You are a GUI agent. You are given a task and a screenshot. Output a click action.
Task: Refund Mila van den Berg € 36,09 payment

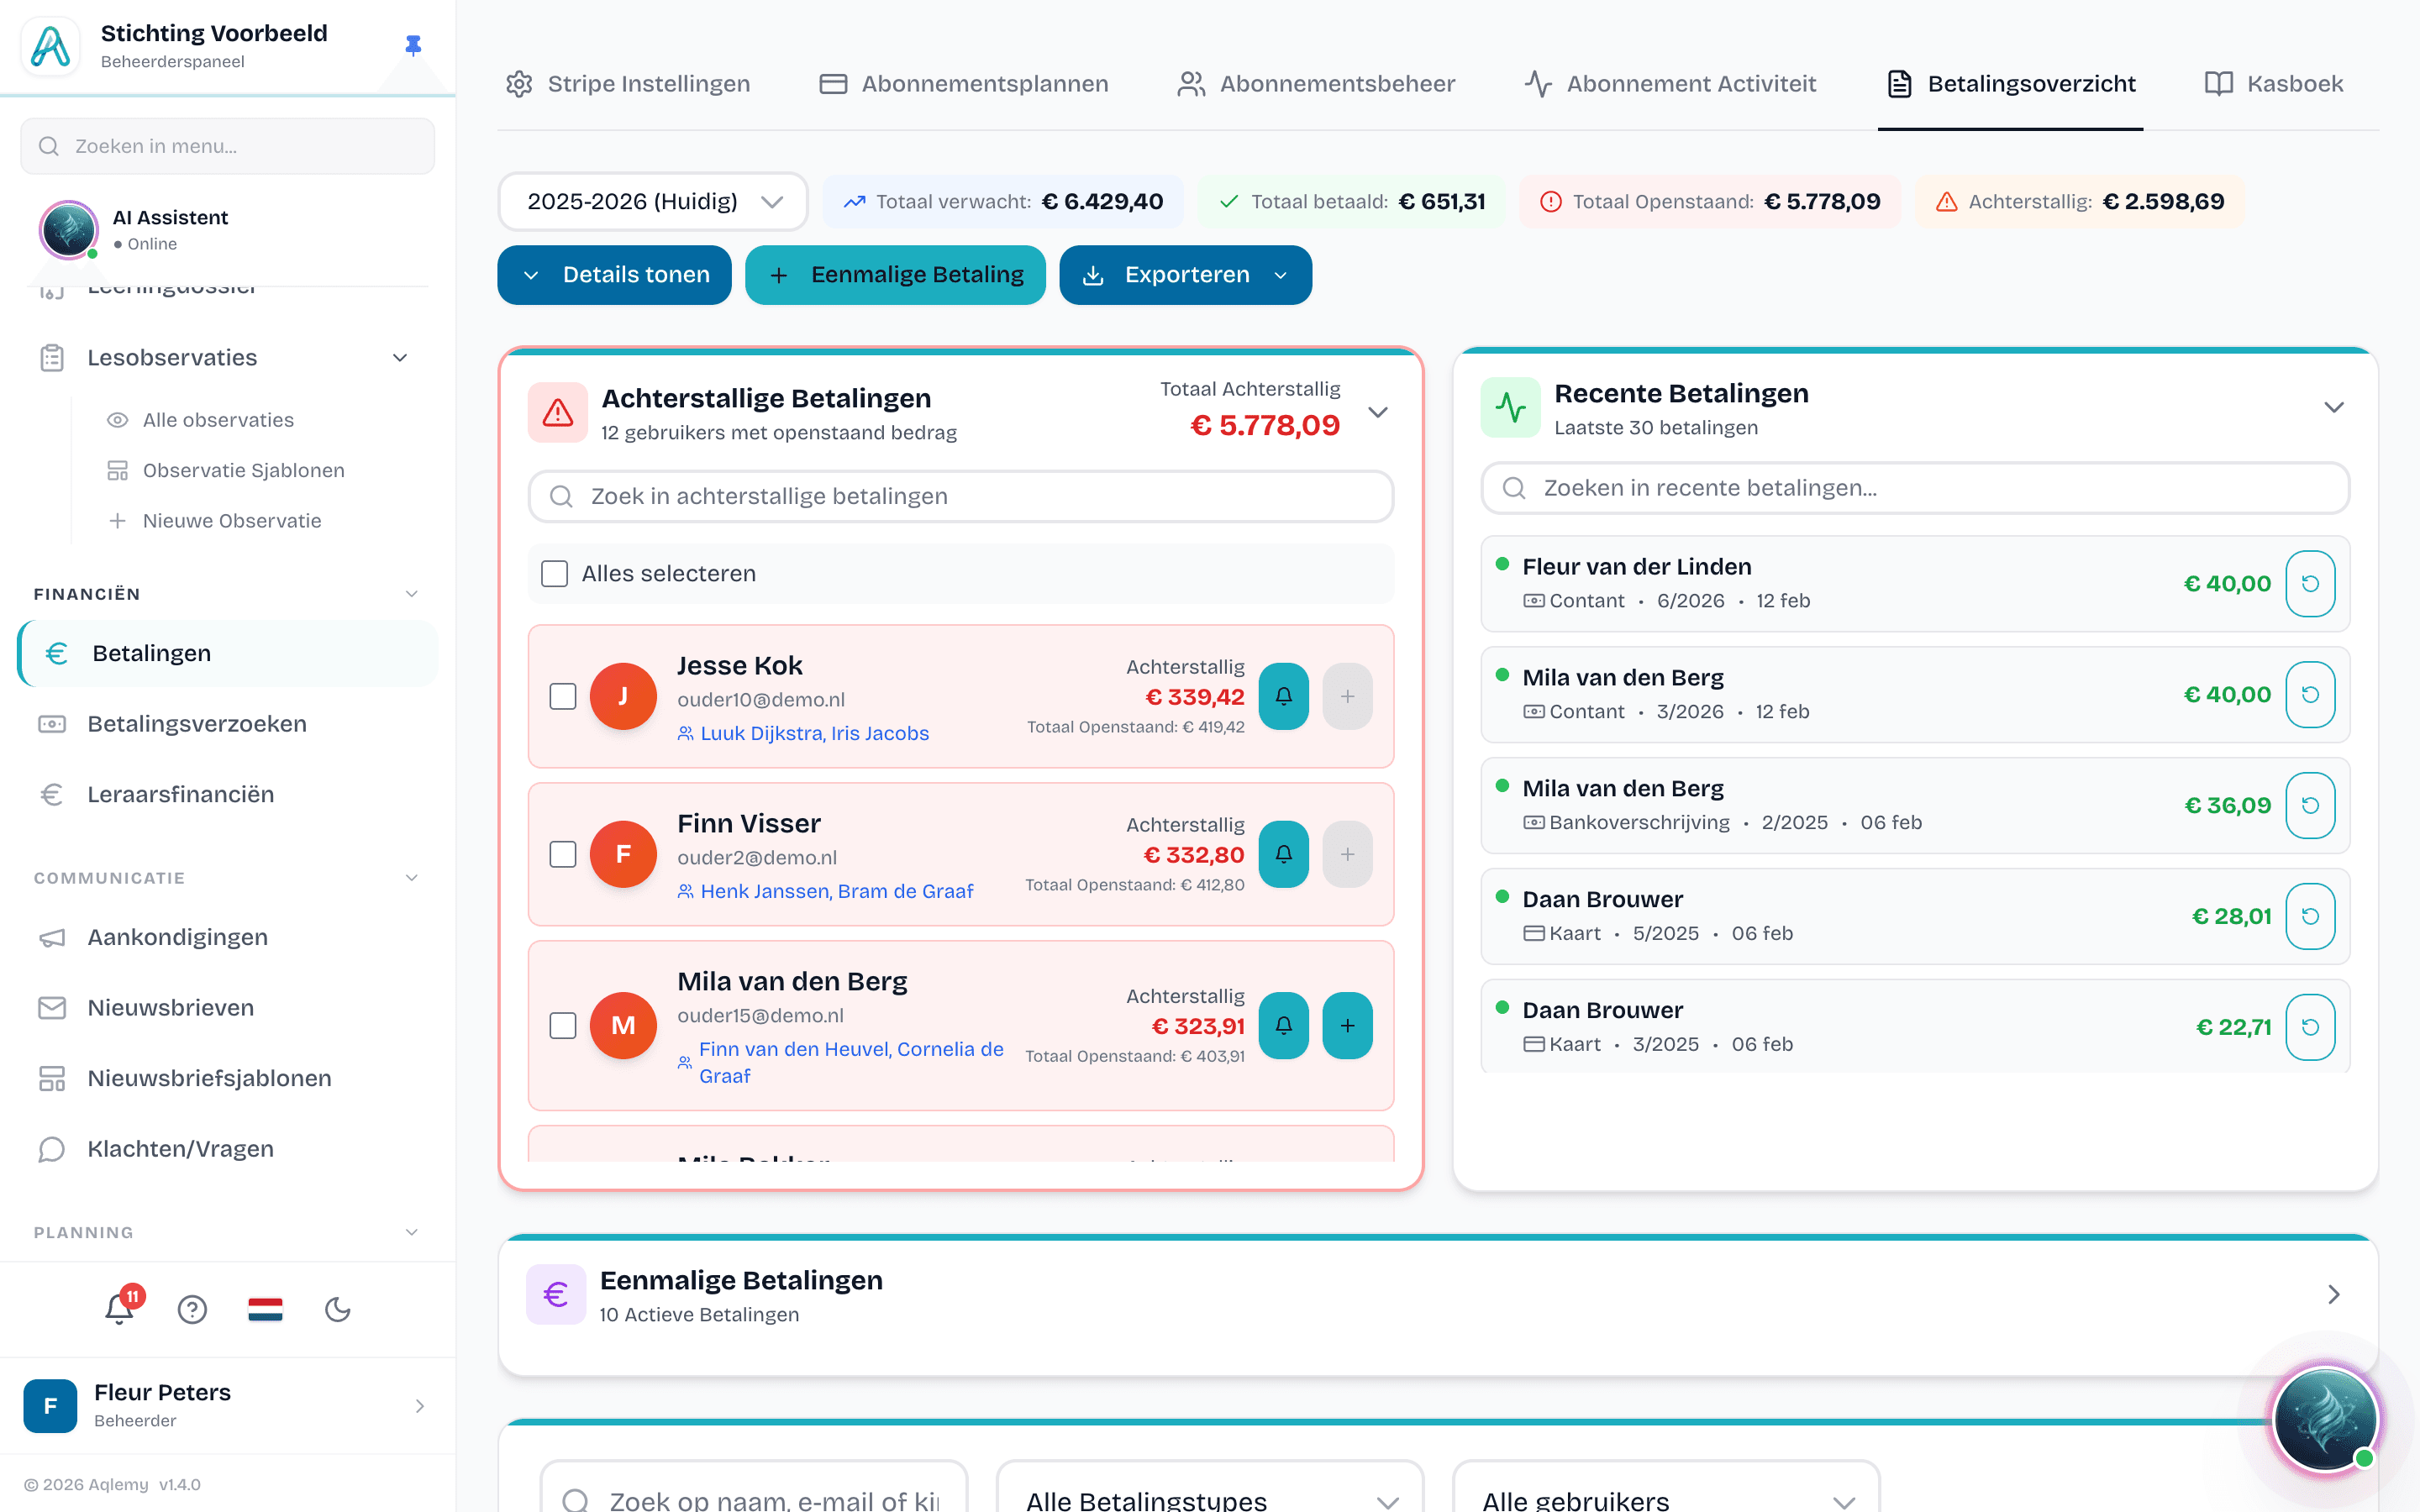click(2310, 806)
